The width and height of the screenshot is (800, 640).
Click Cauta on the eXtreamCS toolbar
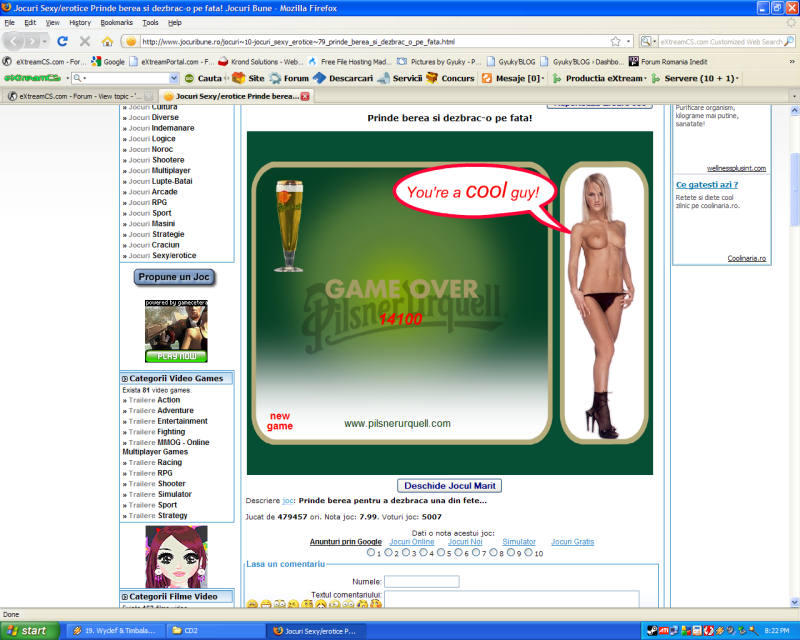pos(204,78)
